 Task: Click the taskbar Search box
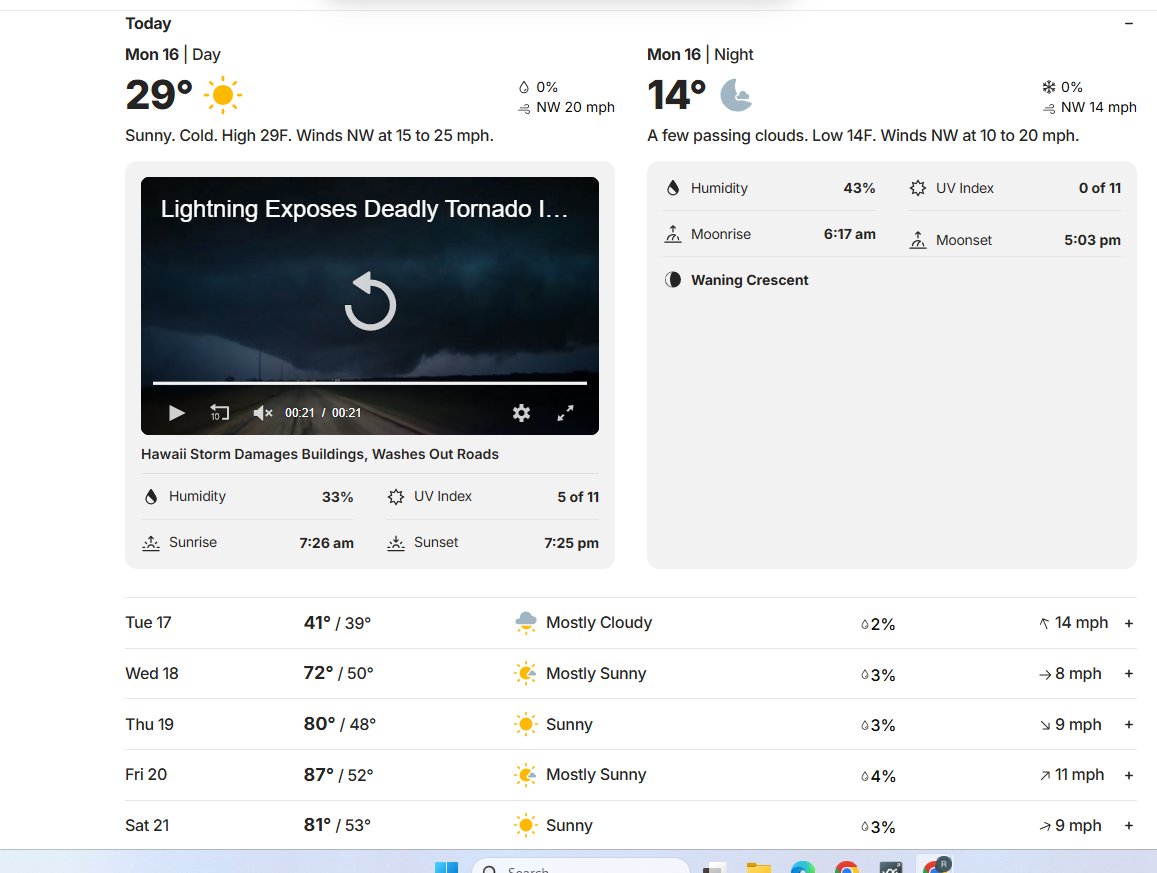[x=581, y=866]
